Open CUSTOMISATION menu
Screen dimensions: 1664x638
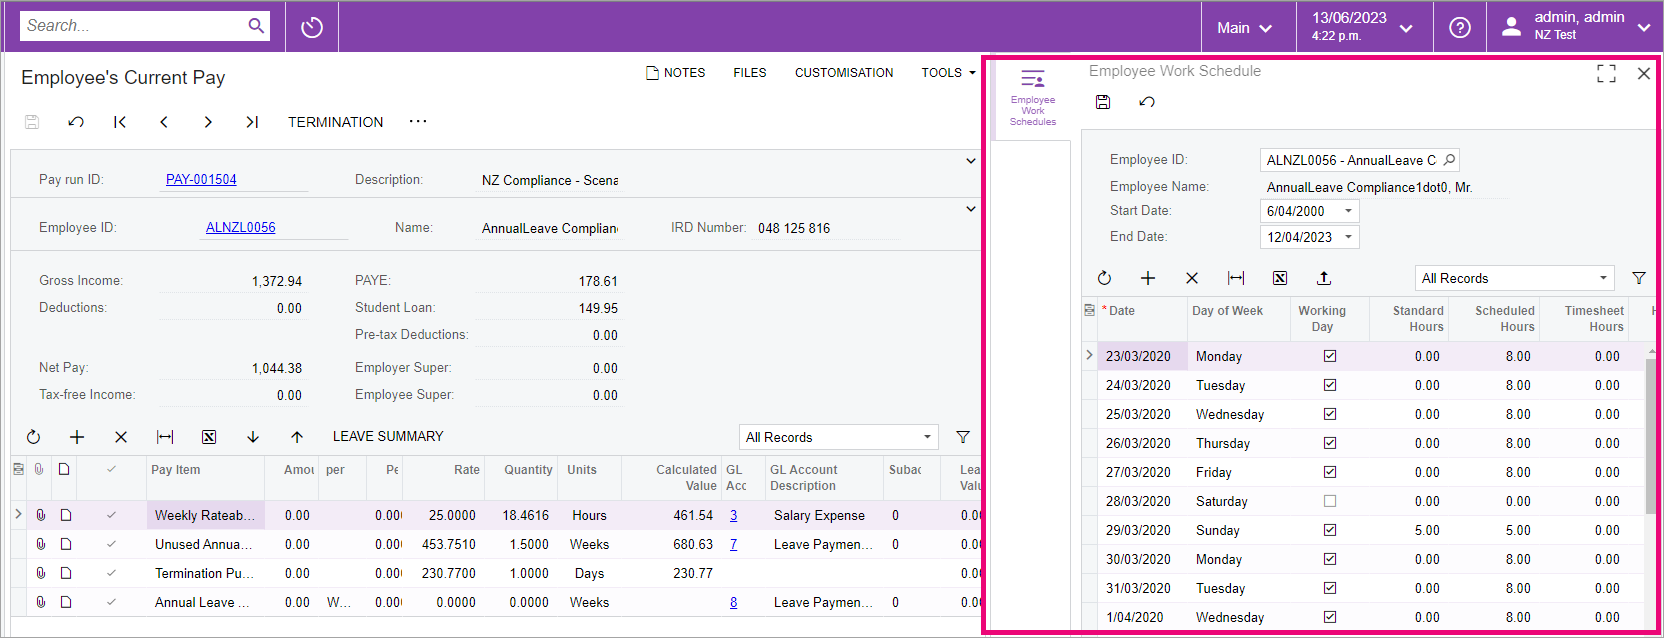[844, 73]
